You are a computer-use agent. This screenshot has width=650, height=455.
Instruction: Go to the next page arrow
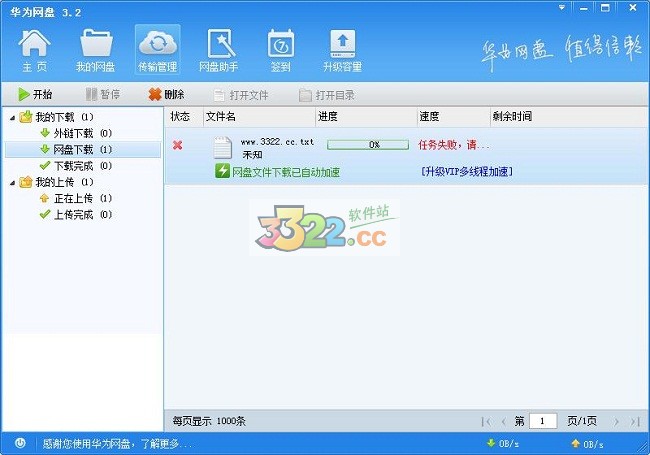(616, 421)
